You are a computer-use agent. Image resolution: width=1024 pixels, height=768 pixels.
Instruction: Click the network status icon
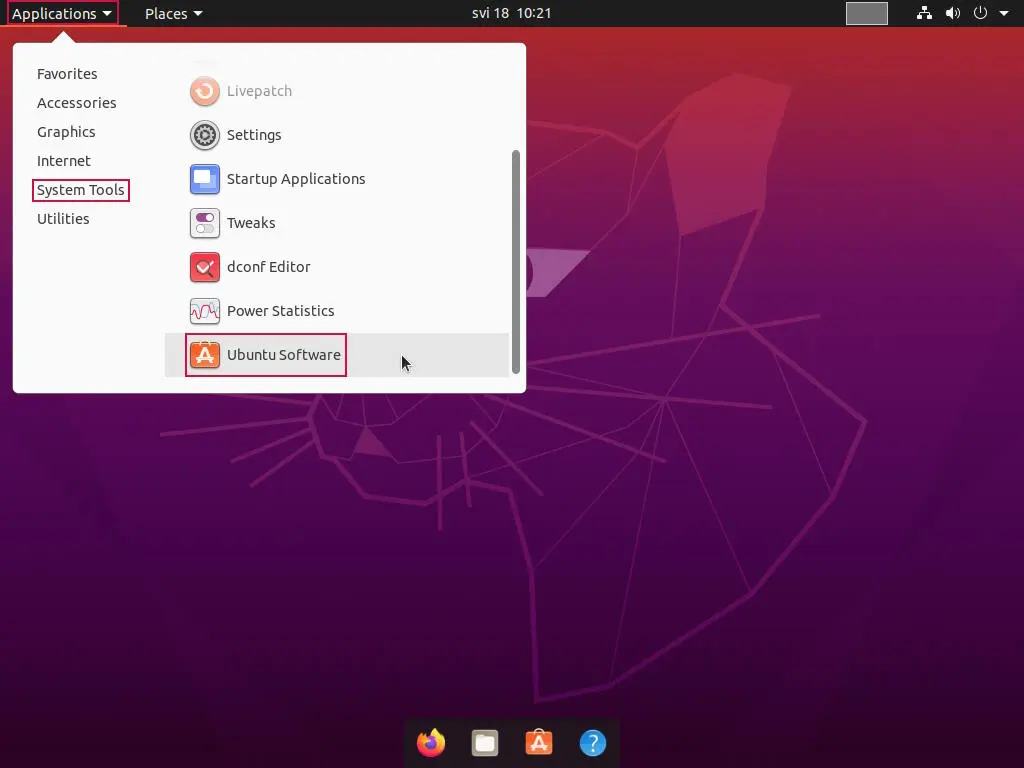(924, 13)
